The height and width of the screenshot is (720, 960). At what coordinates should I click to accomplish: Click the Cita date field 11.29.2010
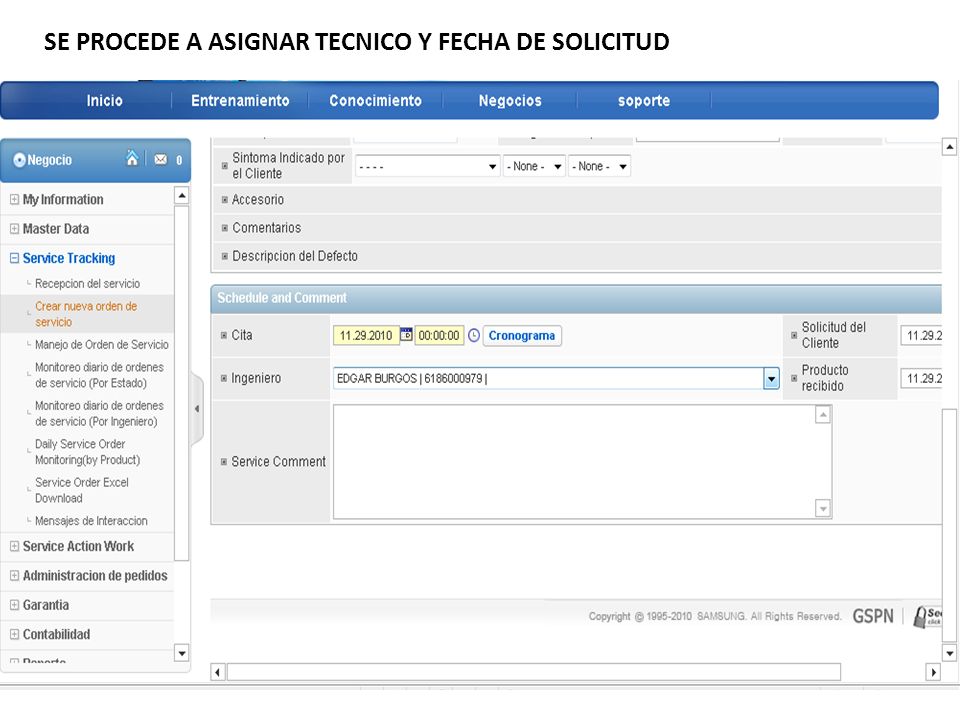[366, 336]
